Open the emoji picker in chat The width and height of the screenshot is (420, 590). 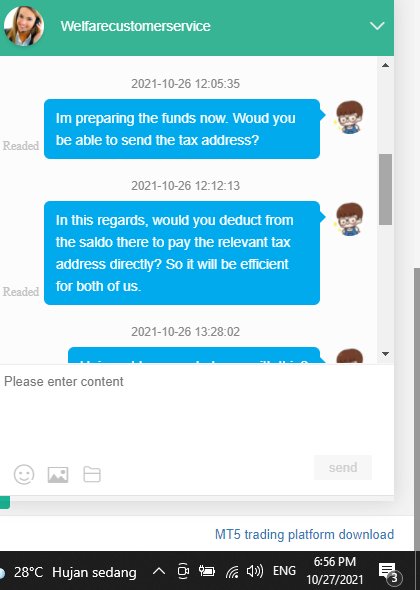(x=24, y=474)
